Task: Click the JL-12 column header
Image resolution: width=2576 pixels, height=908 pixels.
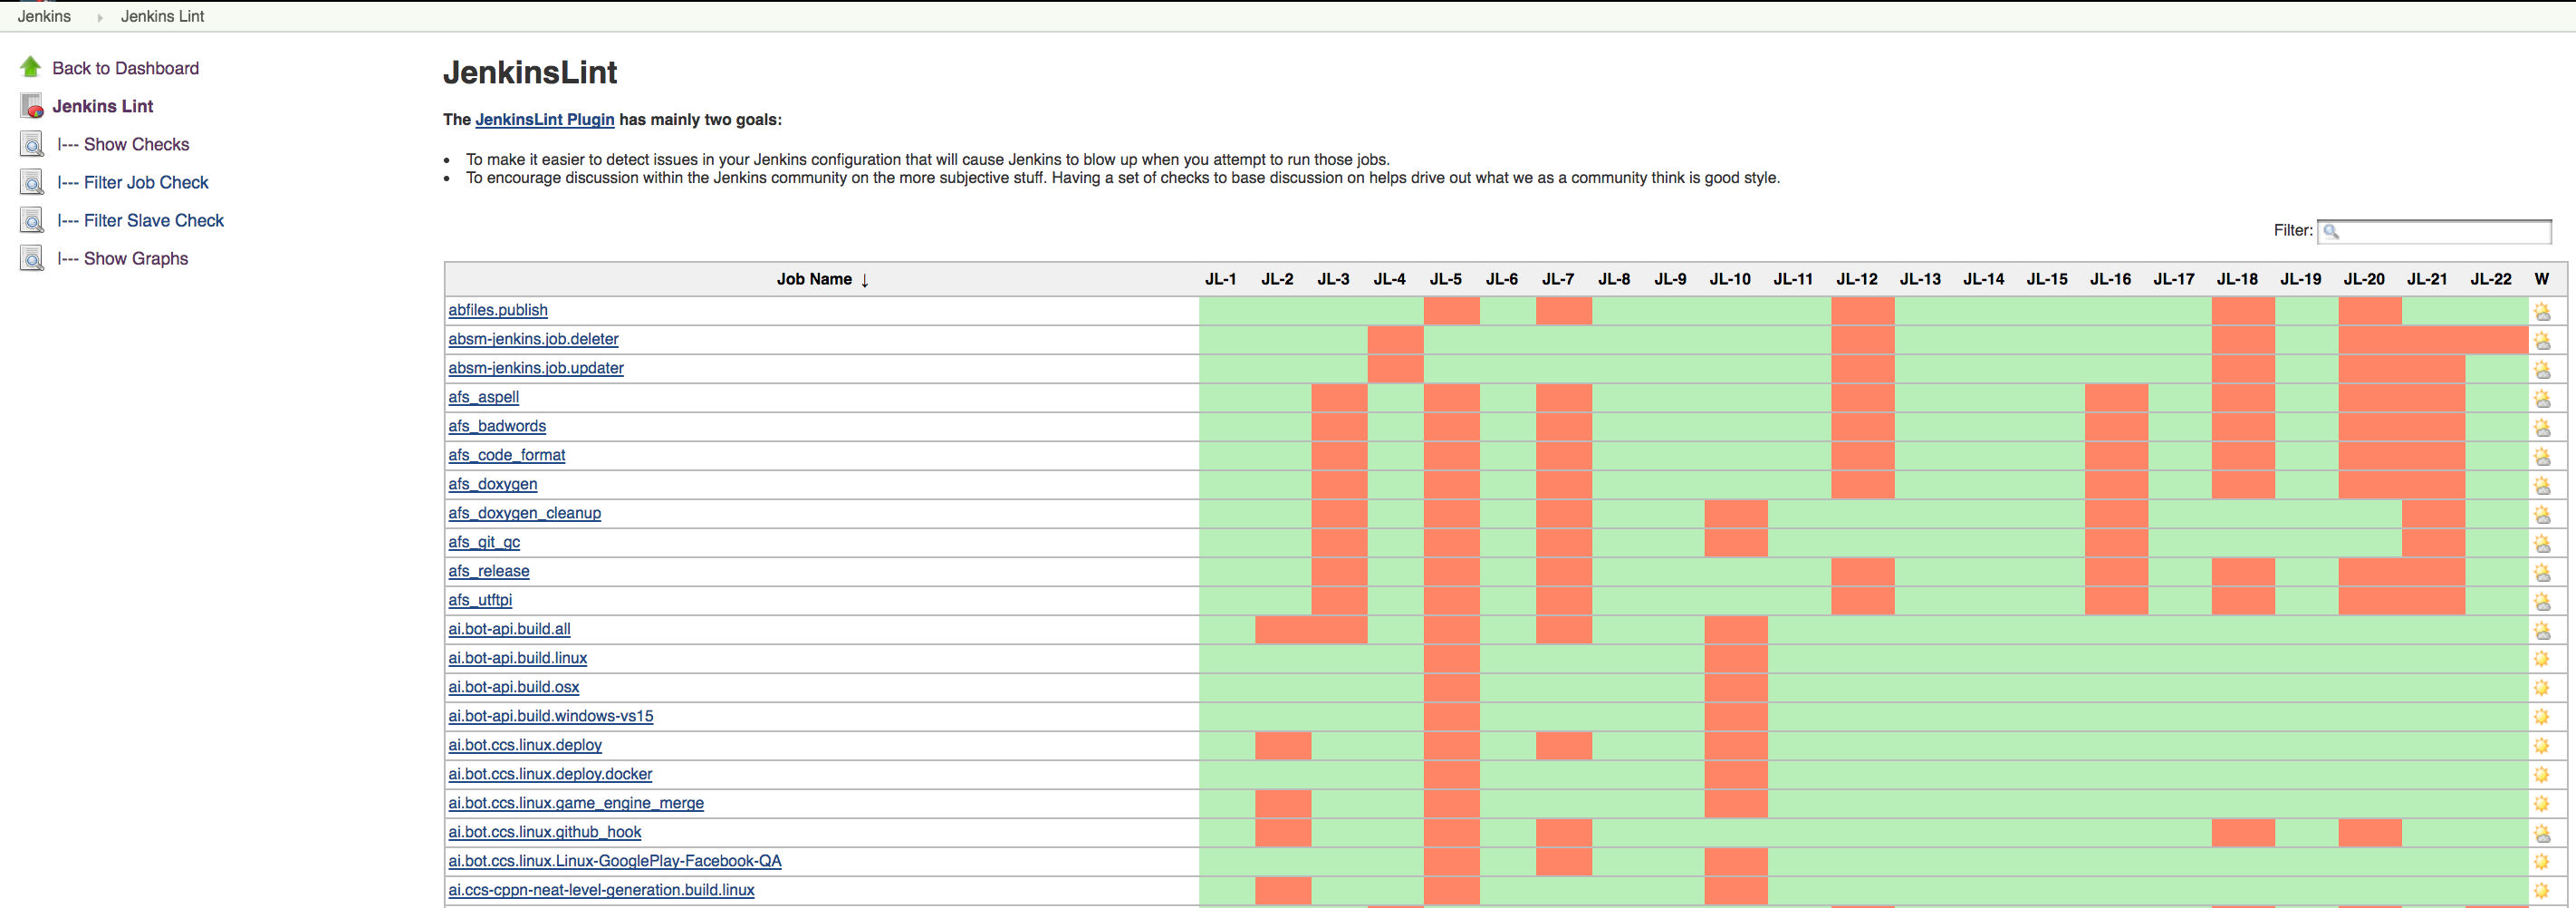Action: [x=1857, y=279]
